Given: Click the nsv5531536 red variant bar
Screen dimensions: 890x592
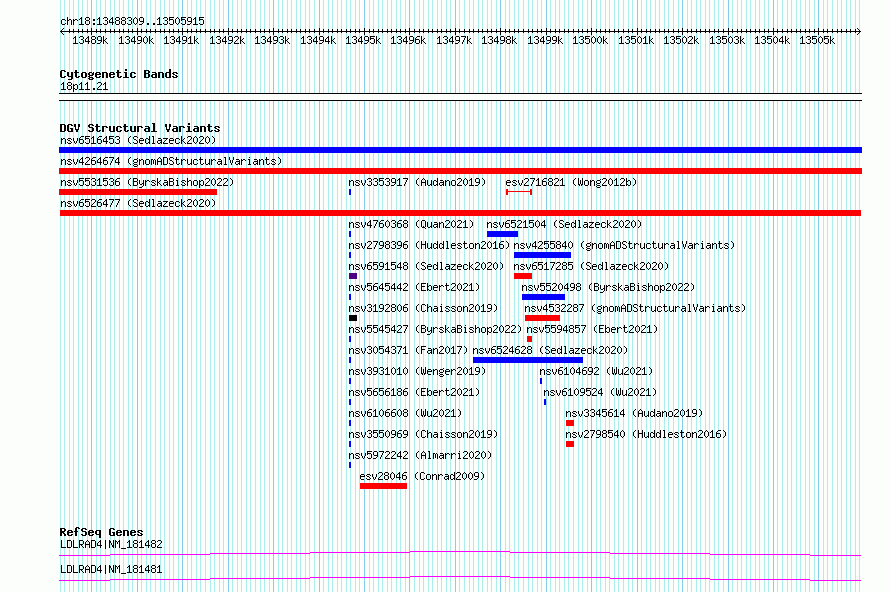Looking at the screenshot, I should pyautogui.click(x=138, y=192).
